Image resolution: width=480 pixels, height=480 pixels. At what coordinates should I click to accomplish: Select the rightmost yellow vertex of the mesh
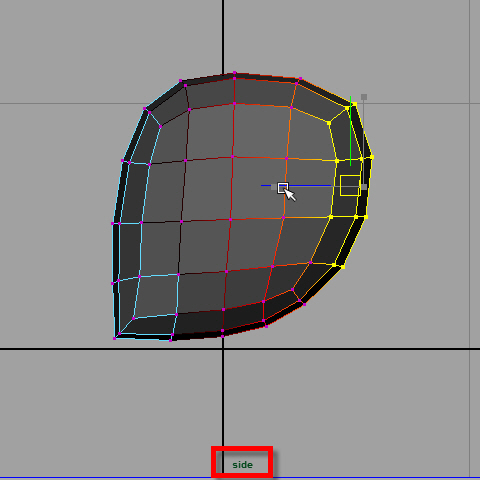[372, 157]
